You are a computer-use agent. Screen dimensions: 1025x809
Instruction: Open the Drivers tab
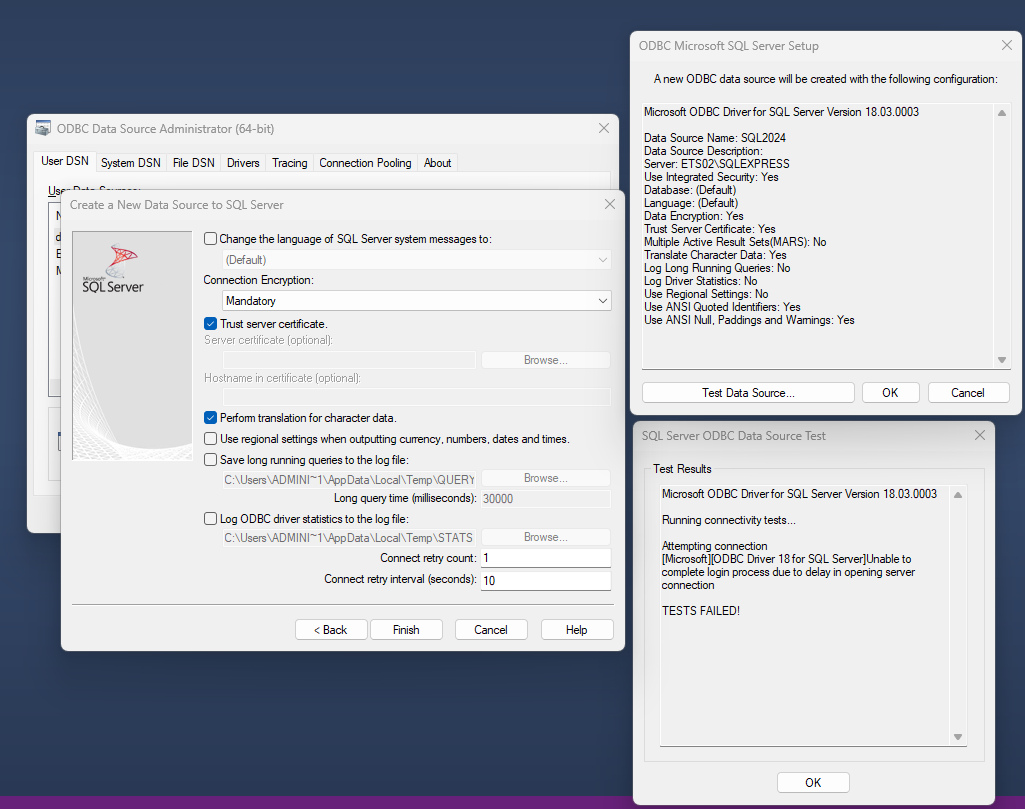(243, 163)
